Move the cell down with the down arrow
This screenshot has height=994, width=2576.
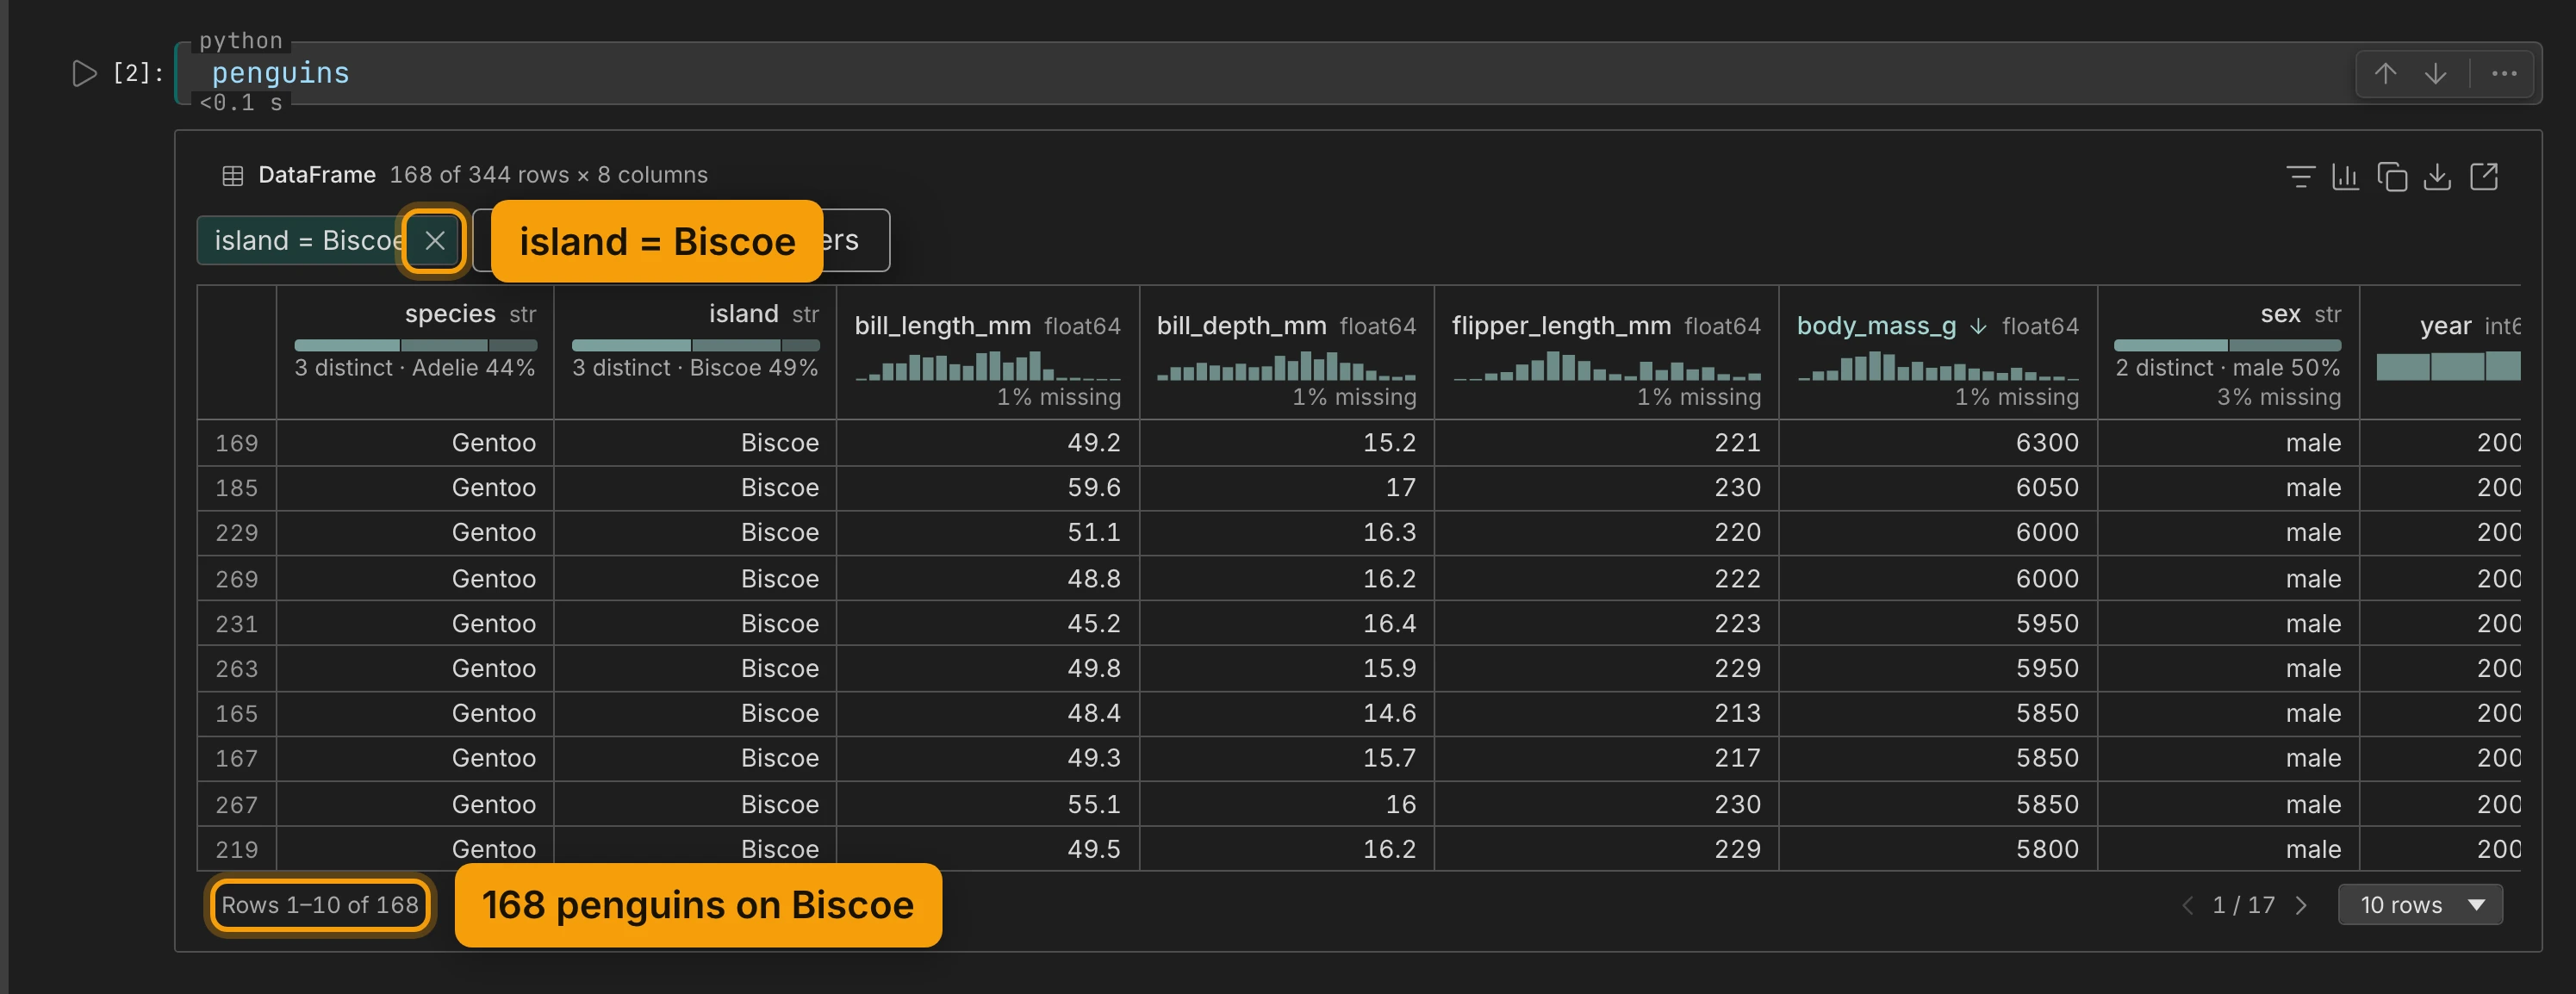click(2435, 74)
